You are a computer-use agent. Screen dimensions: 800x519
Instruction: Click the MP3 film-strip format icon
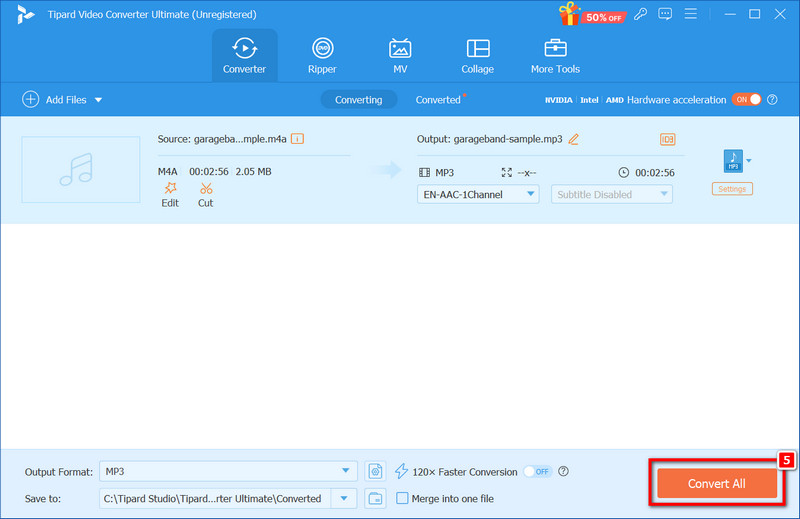point(424,172)
